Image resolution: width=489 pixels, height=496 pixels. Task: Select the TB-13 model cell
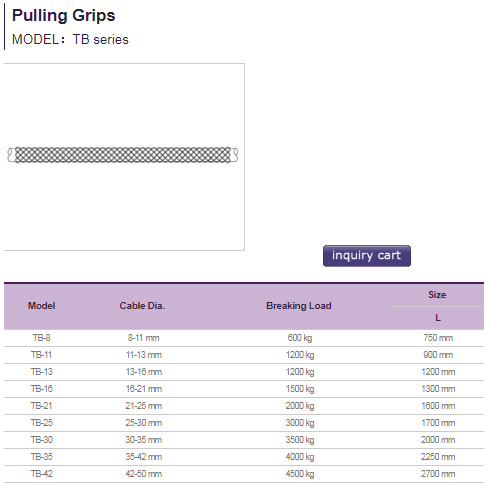tap(42, 372)
